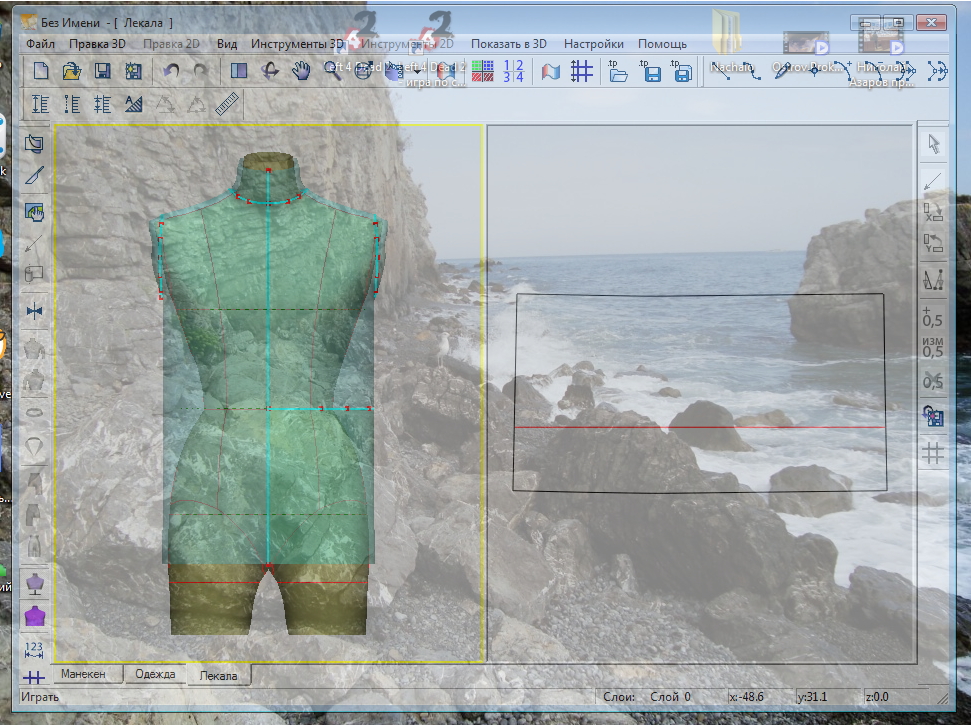Click the rotate view icon
971x725 pixels.
269,71
